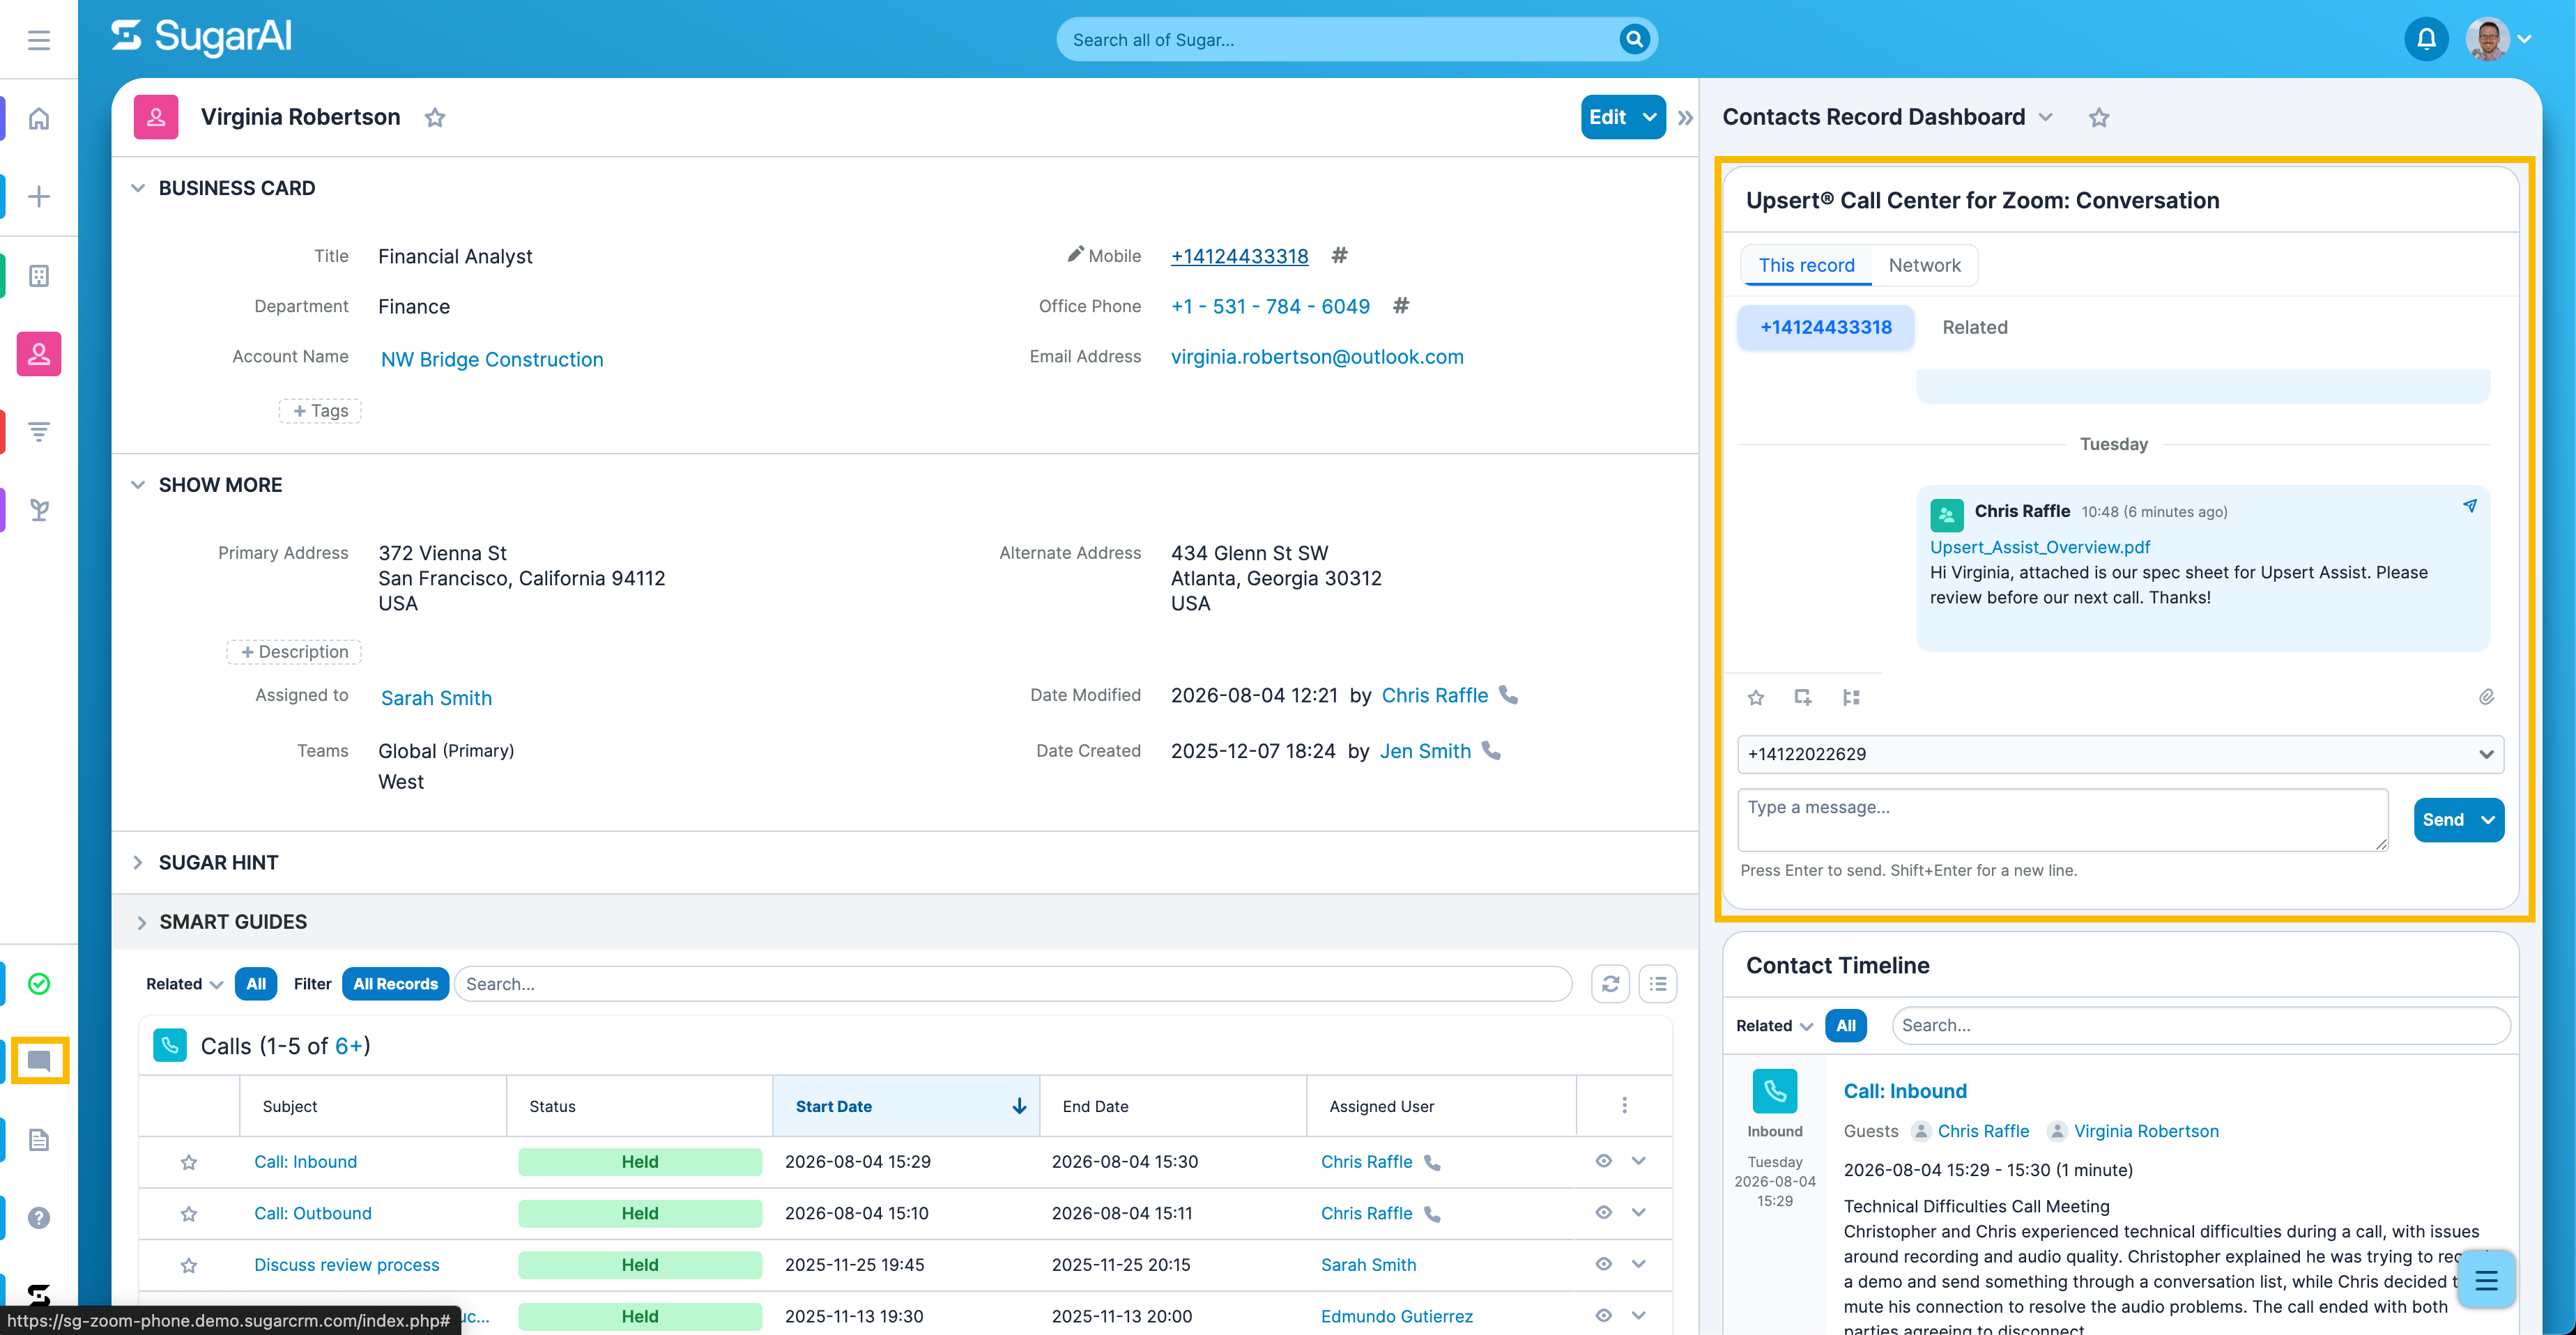The width and height of the screenshot is (2576, 1335).
Task: Open the Edit button dropdown arrow
Action: click(1650, 117)
